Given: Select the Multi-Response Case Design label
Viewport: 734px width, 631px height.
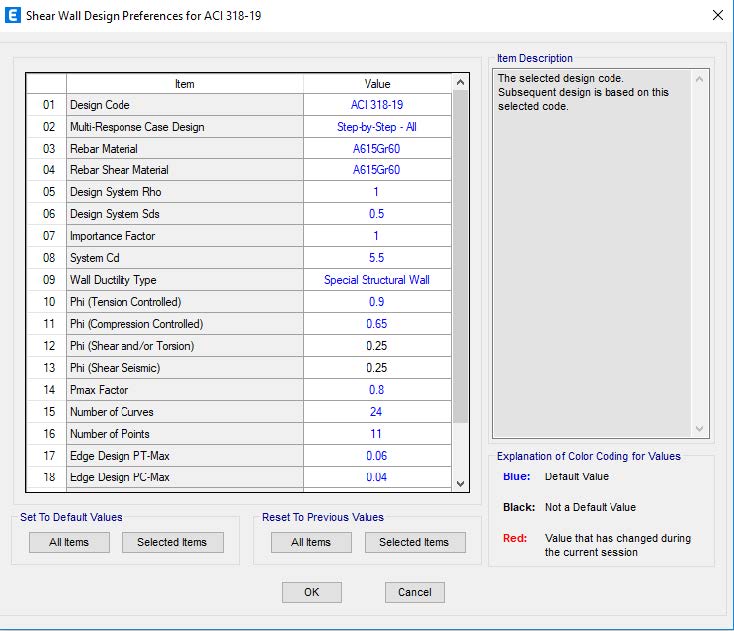Looking at the screenshot, I should coord(185,127).
